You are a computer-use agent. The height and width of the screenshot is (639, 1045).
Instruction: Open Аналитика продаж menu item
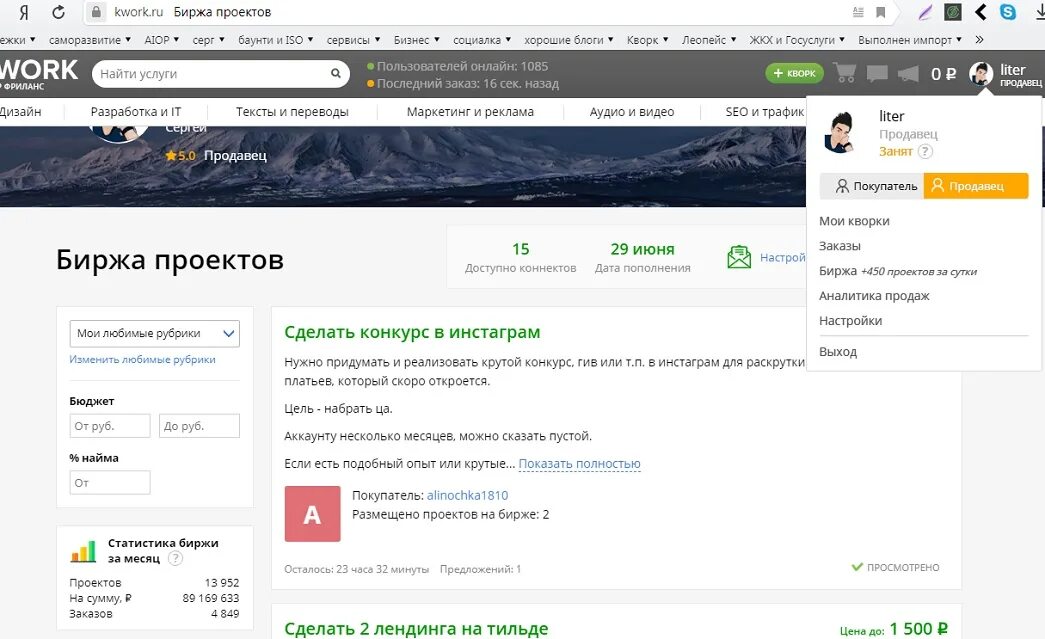[x=874, y=296]
